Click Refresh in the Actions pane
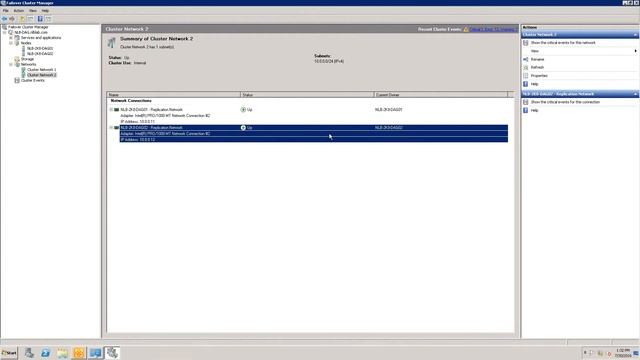 click(x=537, y=67)
